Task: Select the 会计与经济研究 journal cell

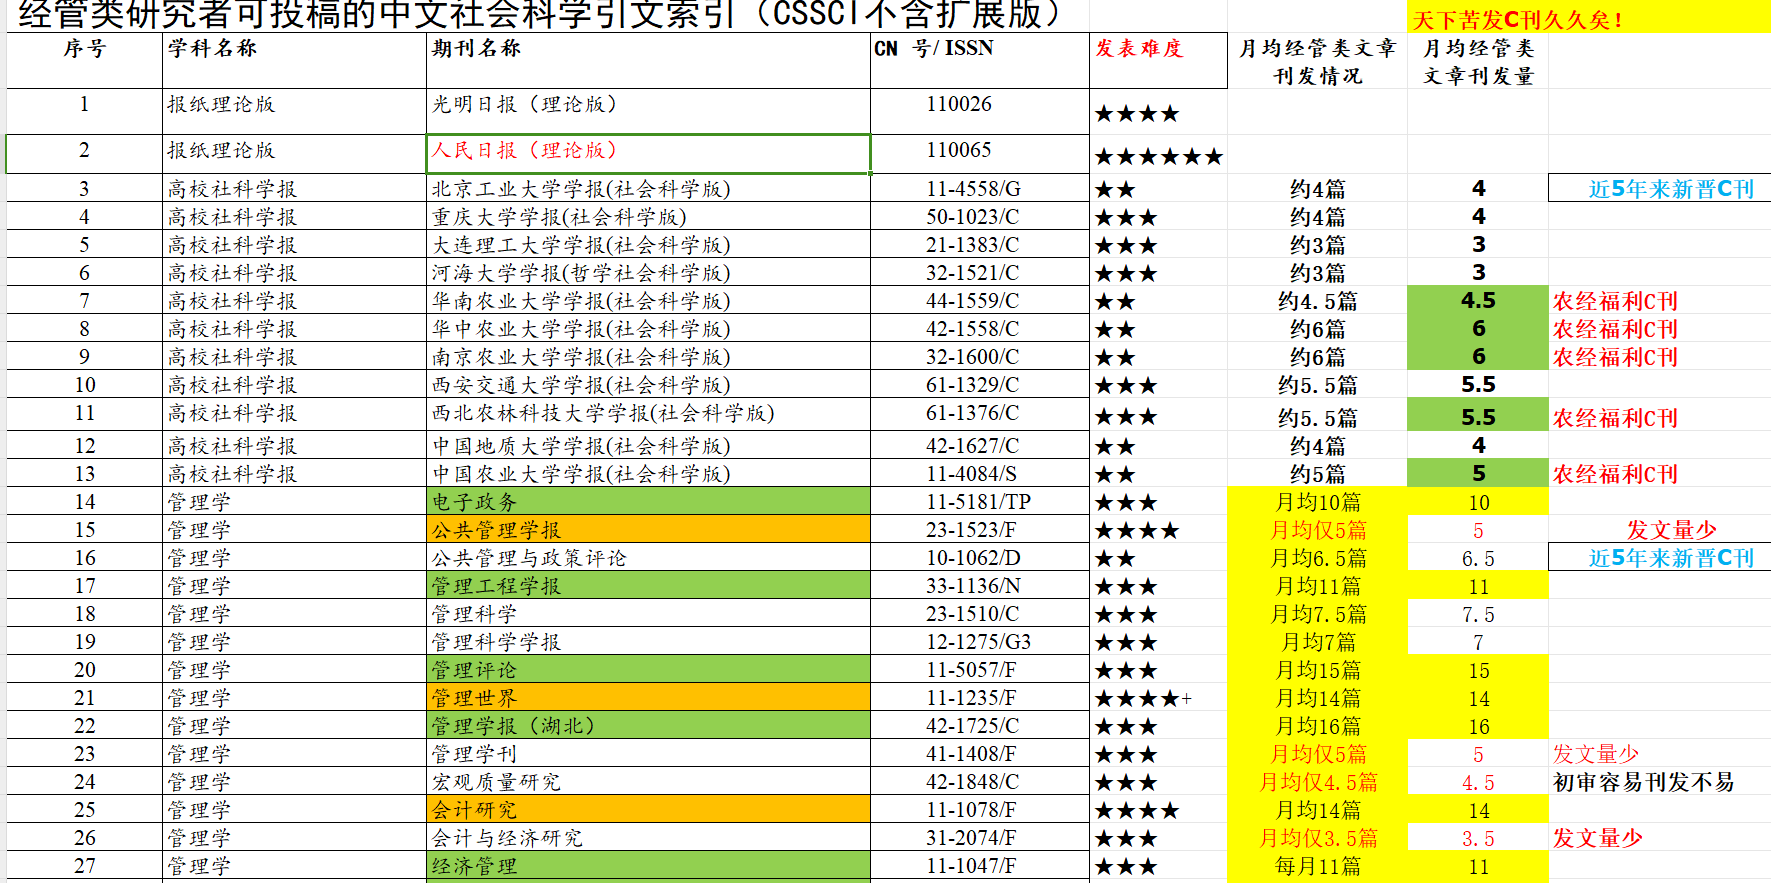Action: pyautogui.click(x=648, y=837)
